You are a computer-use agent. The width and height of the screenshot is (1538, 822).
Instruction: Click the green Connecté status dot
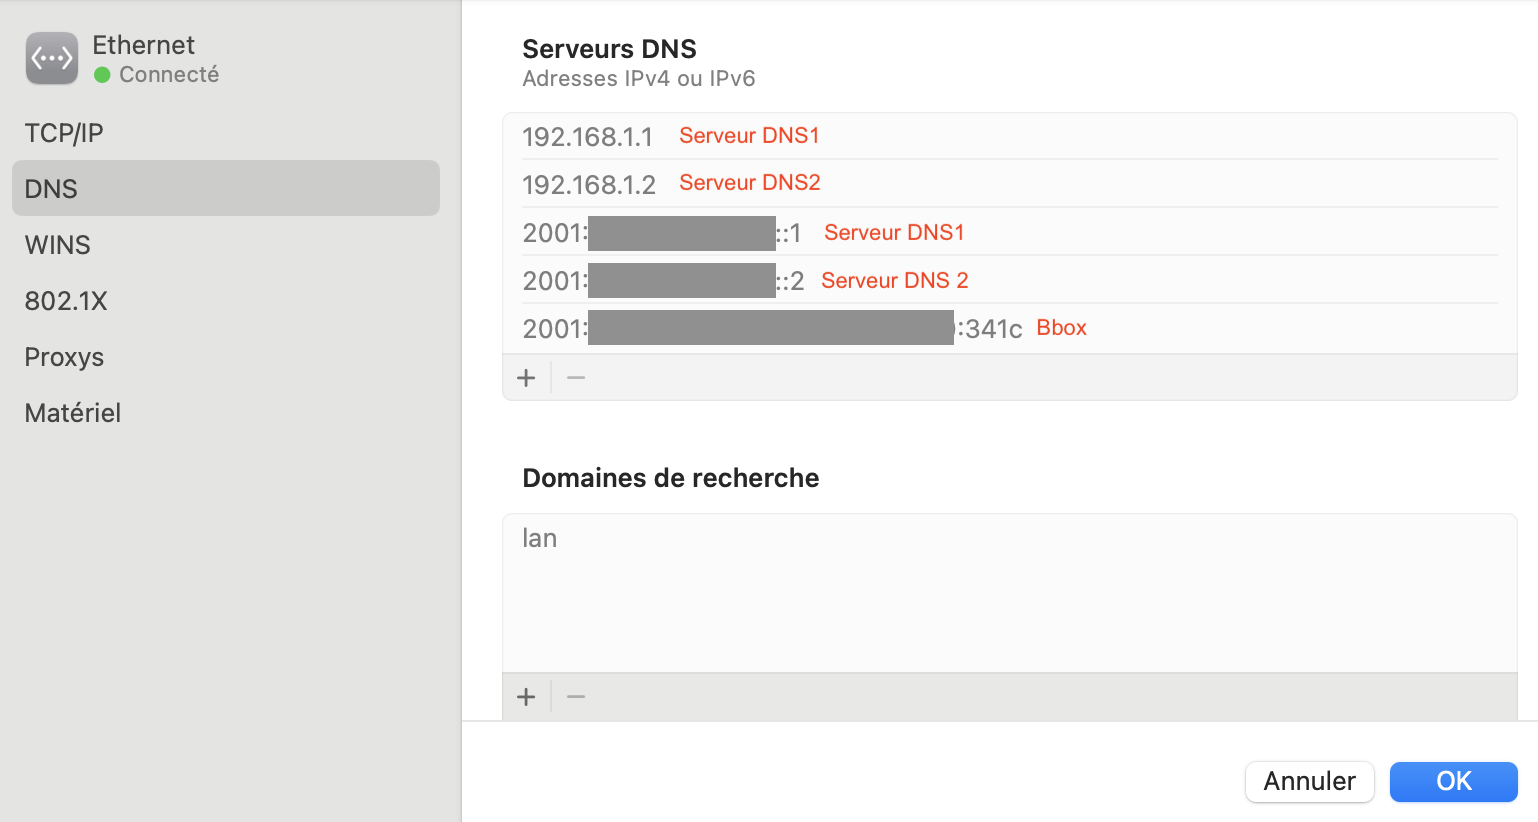(x=102, y=75)
